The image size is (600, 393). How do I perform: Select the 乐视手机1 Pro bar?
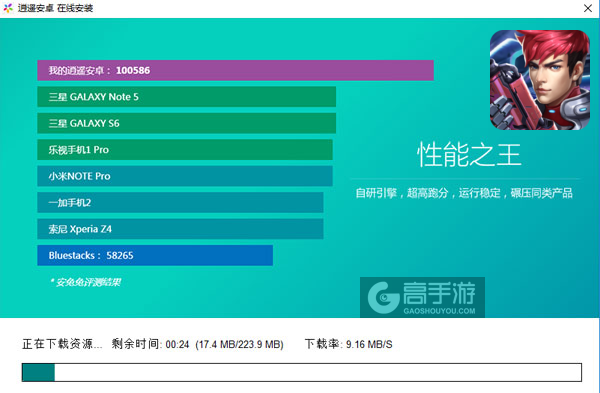[185, 150]
